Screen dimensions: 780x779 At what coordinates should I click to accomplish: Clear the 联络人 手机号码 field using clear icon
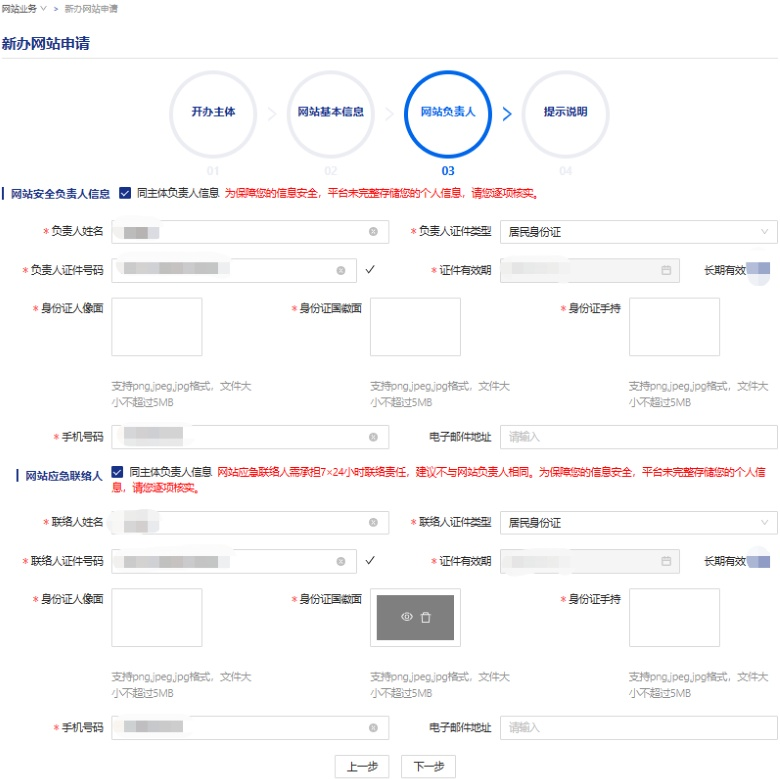(373, 728)
